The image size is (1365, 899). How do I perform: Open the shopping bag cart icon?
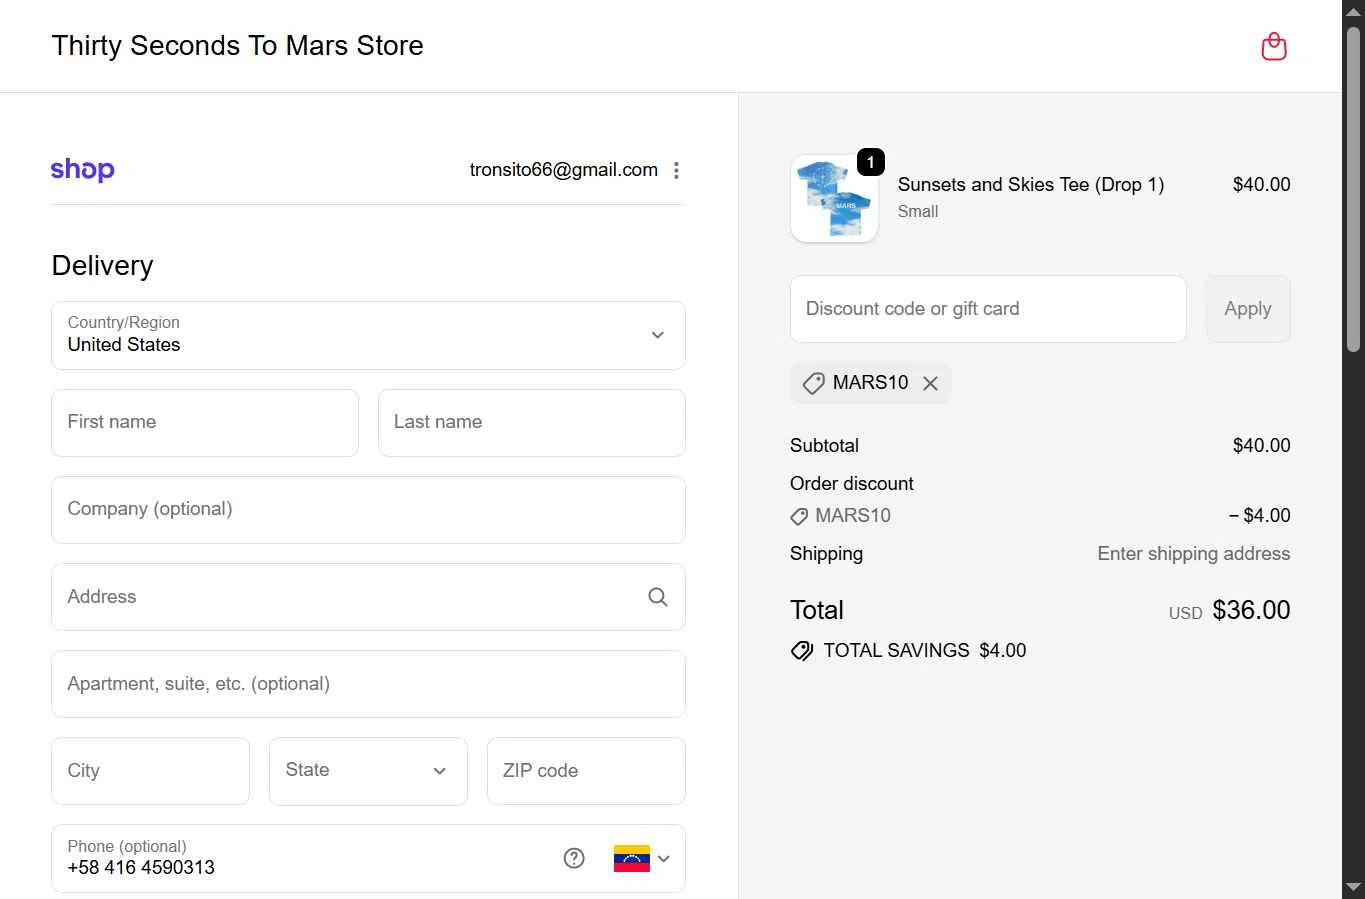pos(1273,46)
